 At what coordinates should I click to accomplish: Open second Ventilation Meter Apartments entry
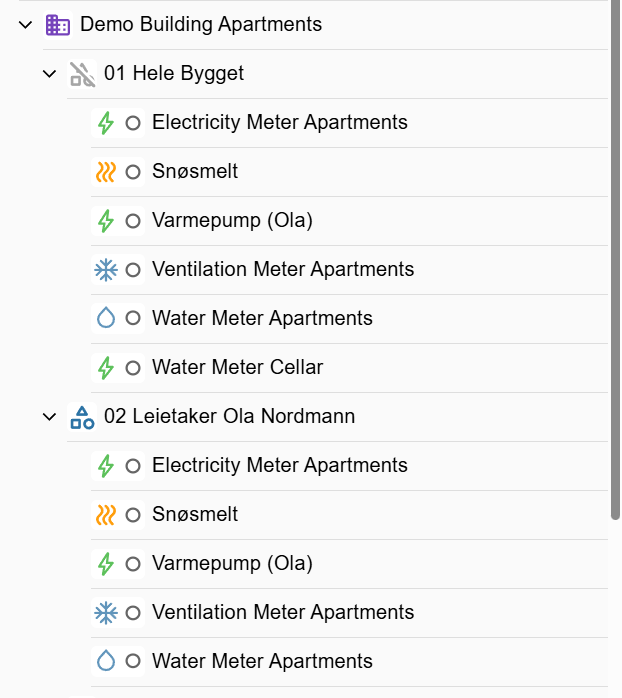[282, 613]
